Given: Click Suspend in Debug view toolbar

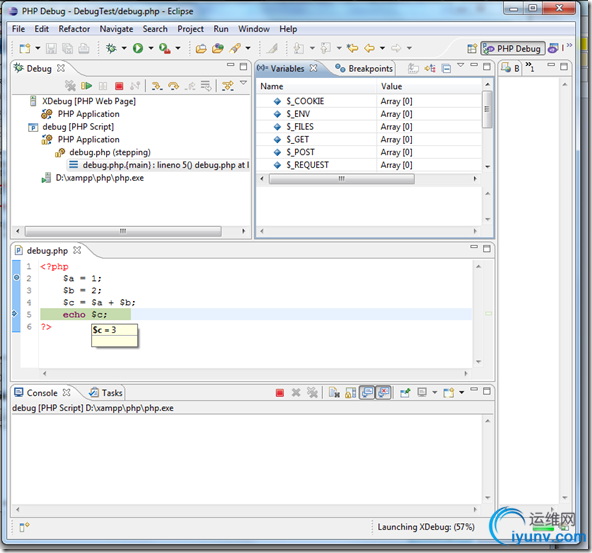Looking at the screenshot, I should tap(103, 86).
